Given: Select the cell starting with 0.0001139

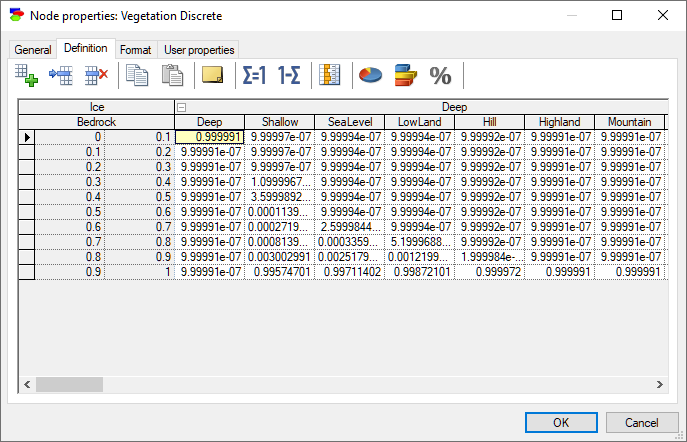Looking at the screenshot, I should (x=280, y=212).
